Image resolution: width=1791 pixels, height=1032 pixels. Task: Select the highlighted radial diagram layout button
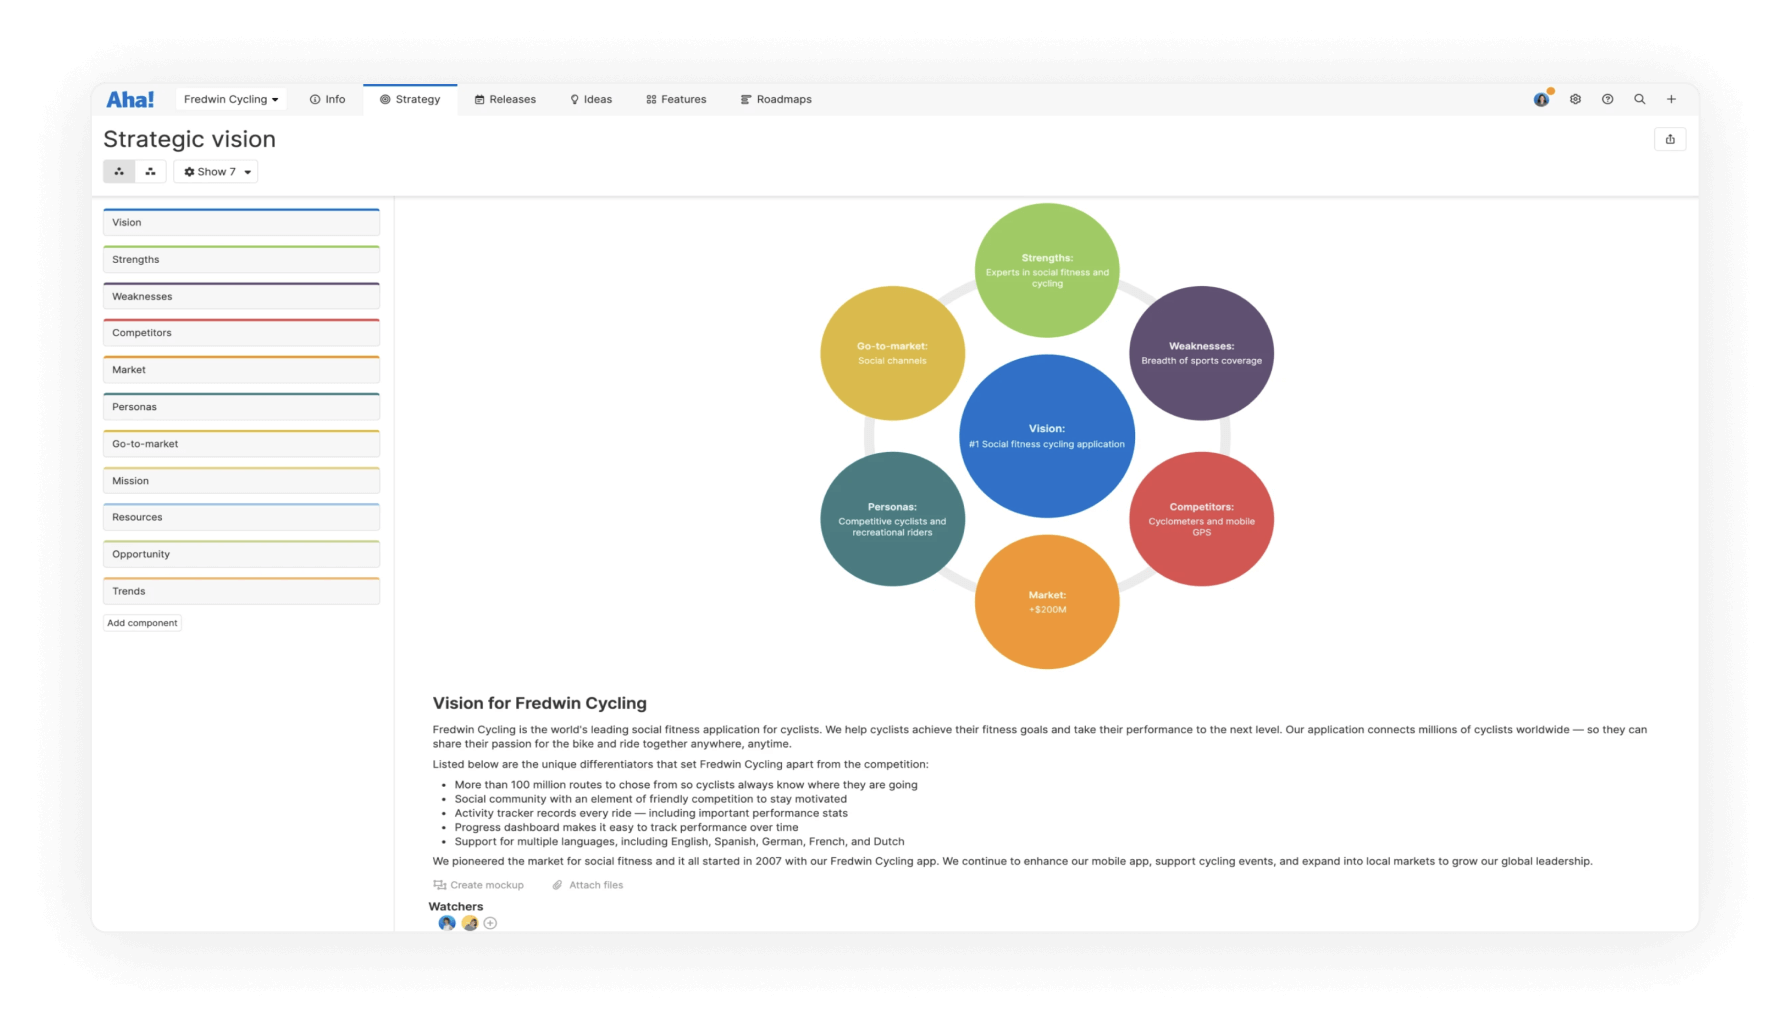119,172
